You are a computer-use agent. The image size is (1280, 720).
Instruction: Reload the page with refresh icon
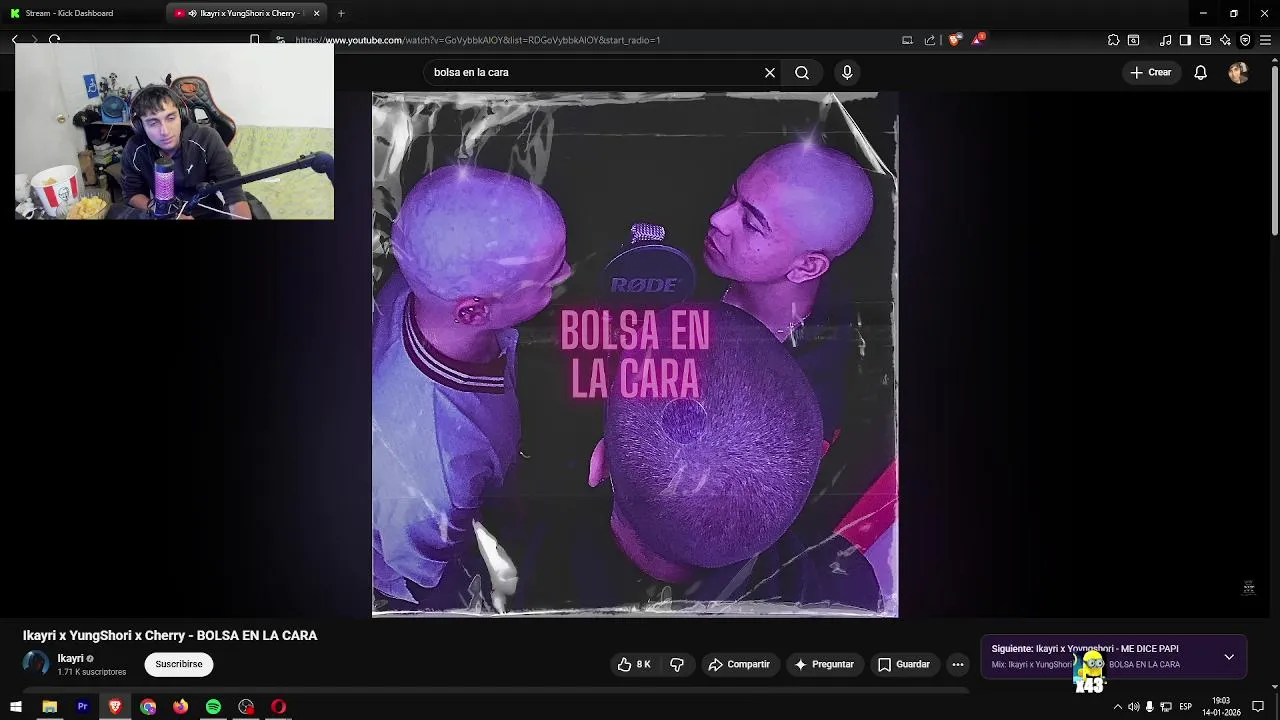(55, 40)
